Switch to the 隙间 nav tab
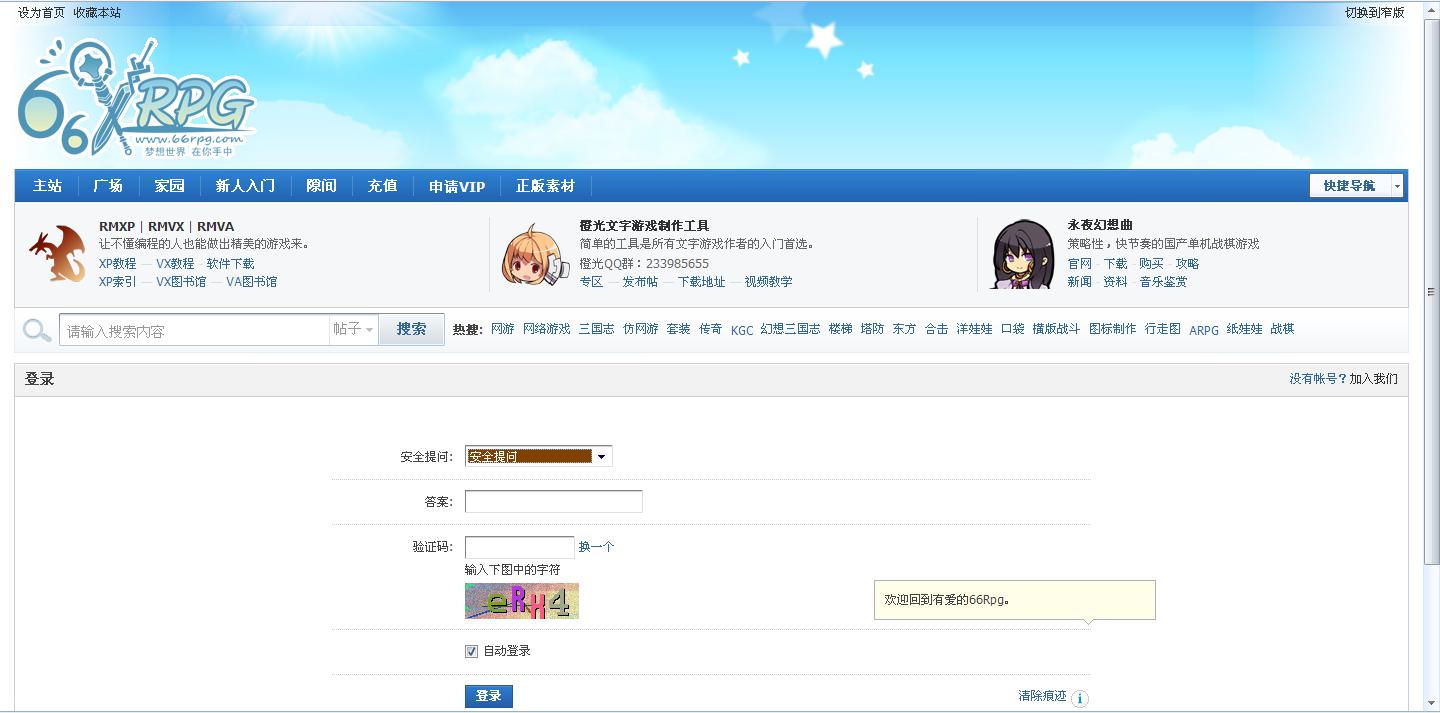 pyautogui.click(x=321, y=186)
